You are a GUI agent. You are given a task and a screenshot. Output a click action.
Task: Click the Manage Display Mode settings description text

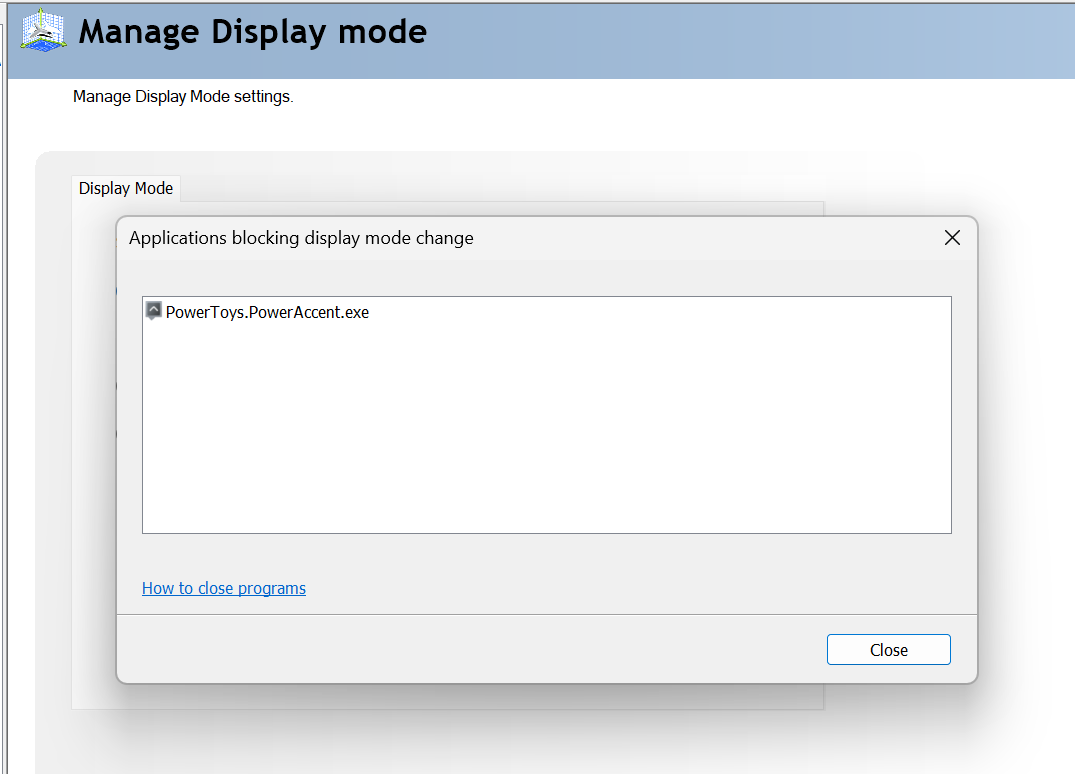(x=183, y=96)
